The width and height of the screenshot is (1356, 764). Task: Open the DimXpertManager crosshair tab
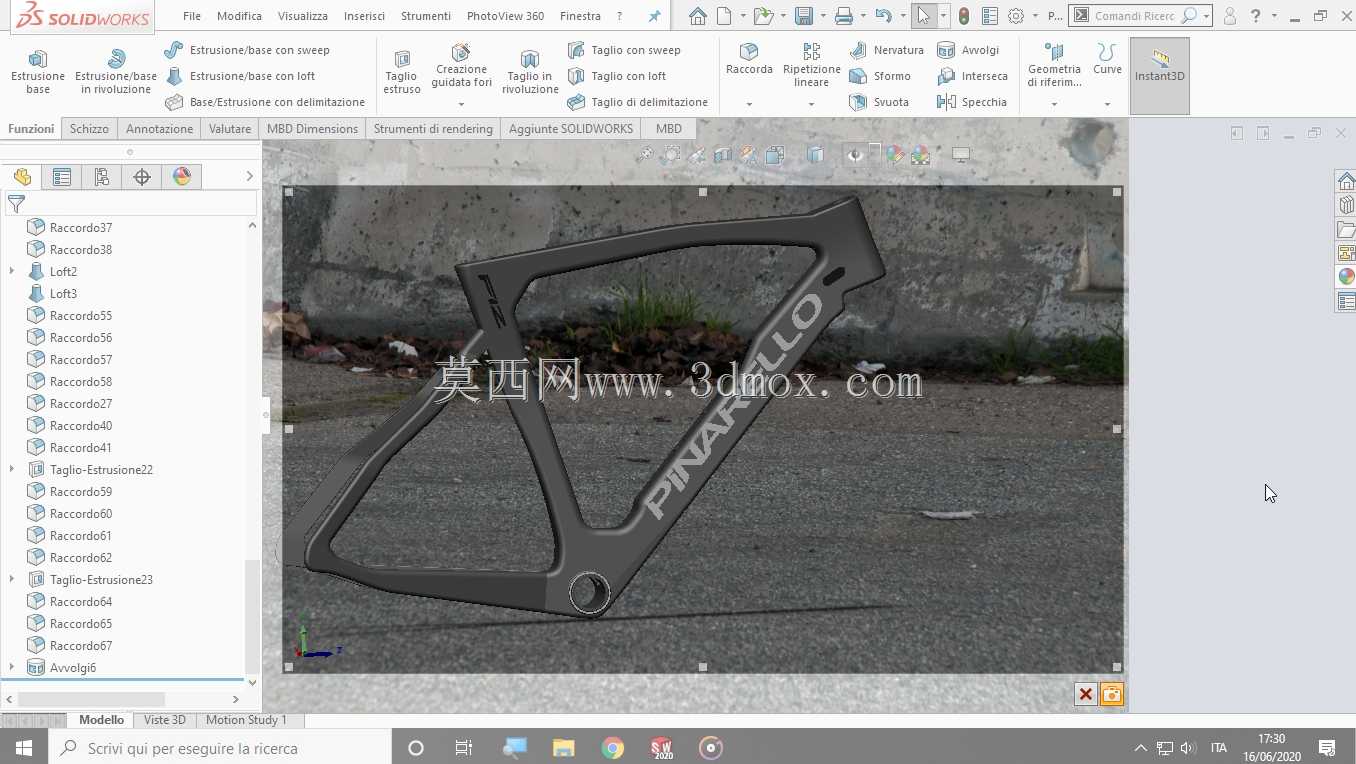[142, 177]
